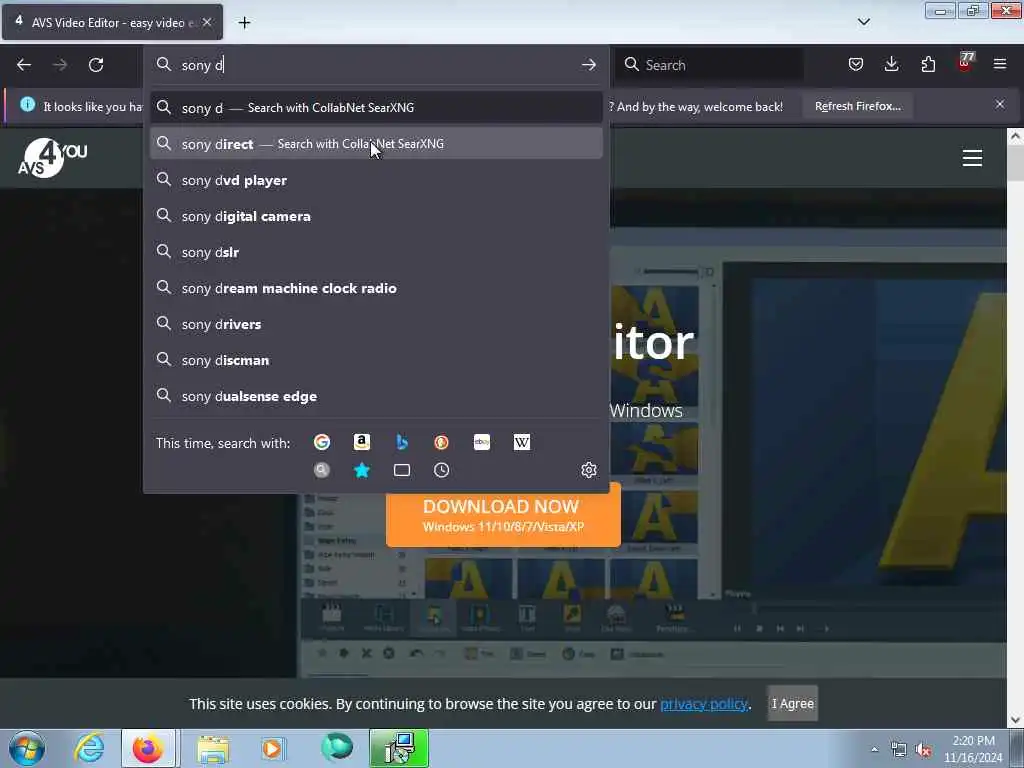This screenshot has width=1024, height=768.
Task: Open the Windows Start menu
Action: (27, 748)
